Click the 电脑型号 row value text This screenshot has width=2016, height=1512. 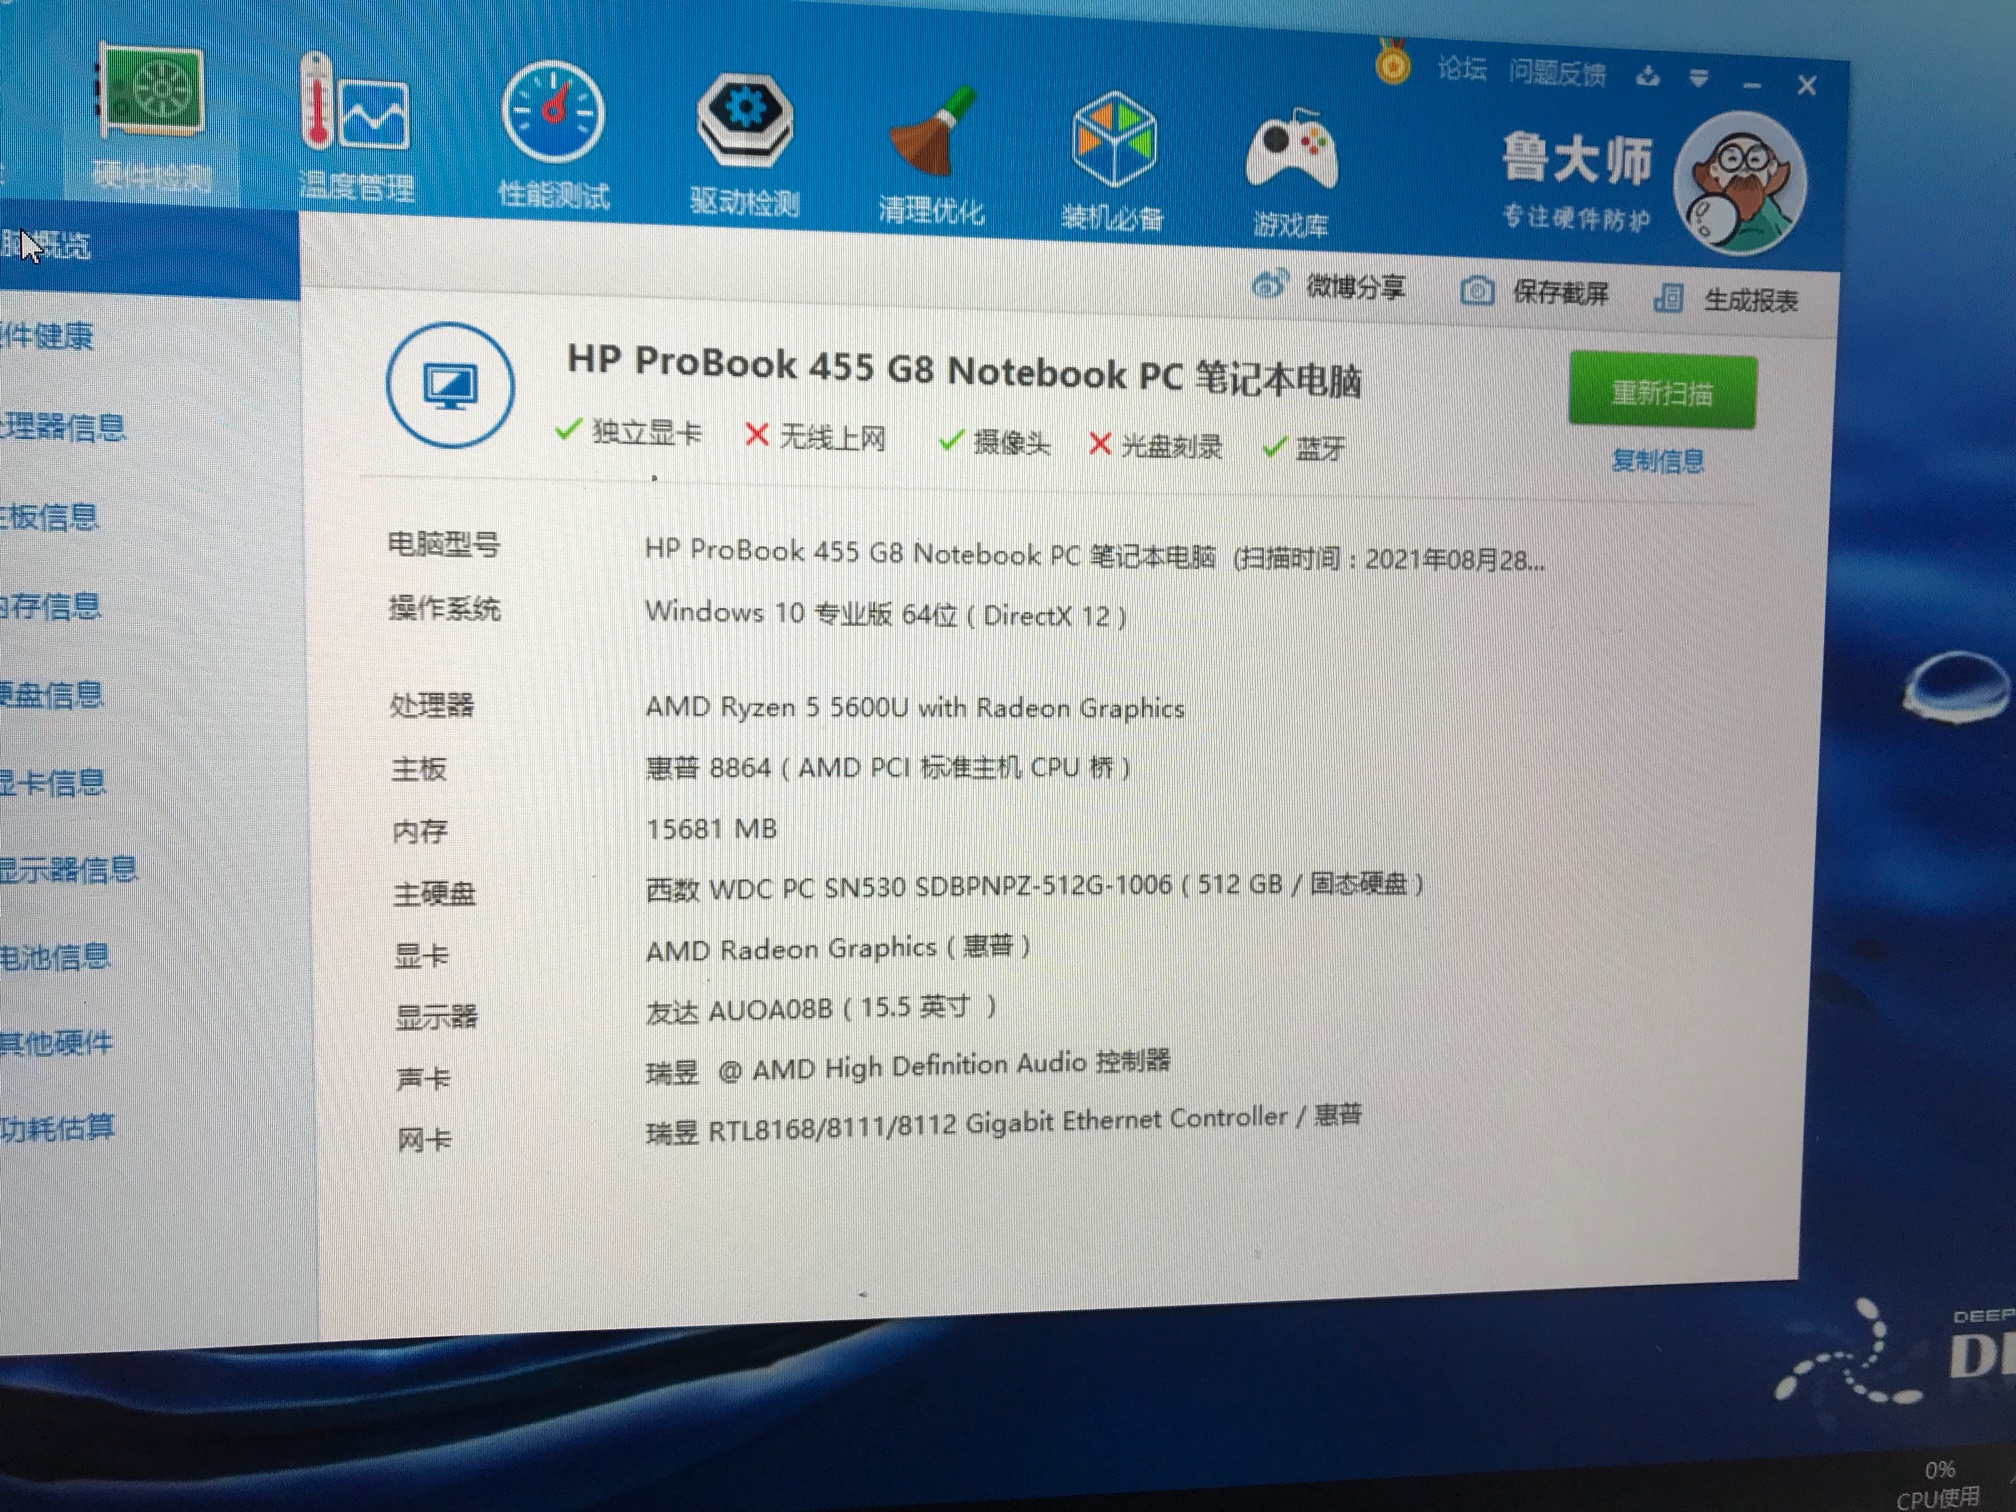click(1094, 555)
